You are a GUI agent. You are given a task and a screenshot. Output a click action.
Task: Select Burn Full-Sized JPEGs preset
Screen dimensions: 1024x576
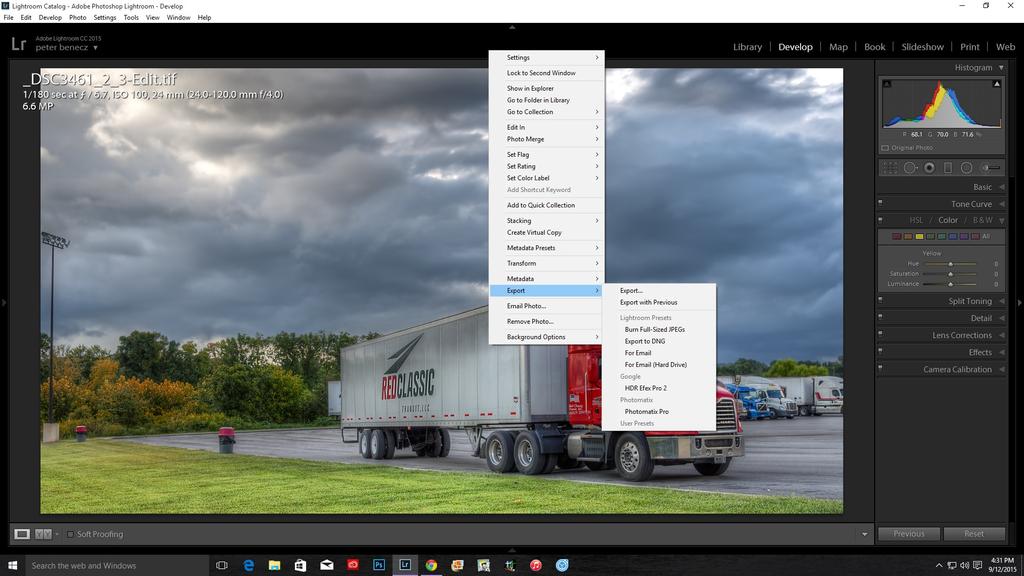click(654, 329)
